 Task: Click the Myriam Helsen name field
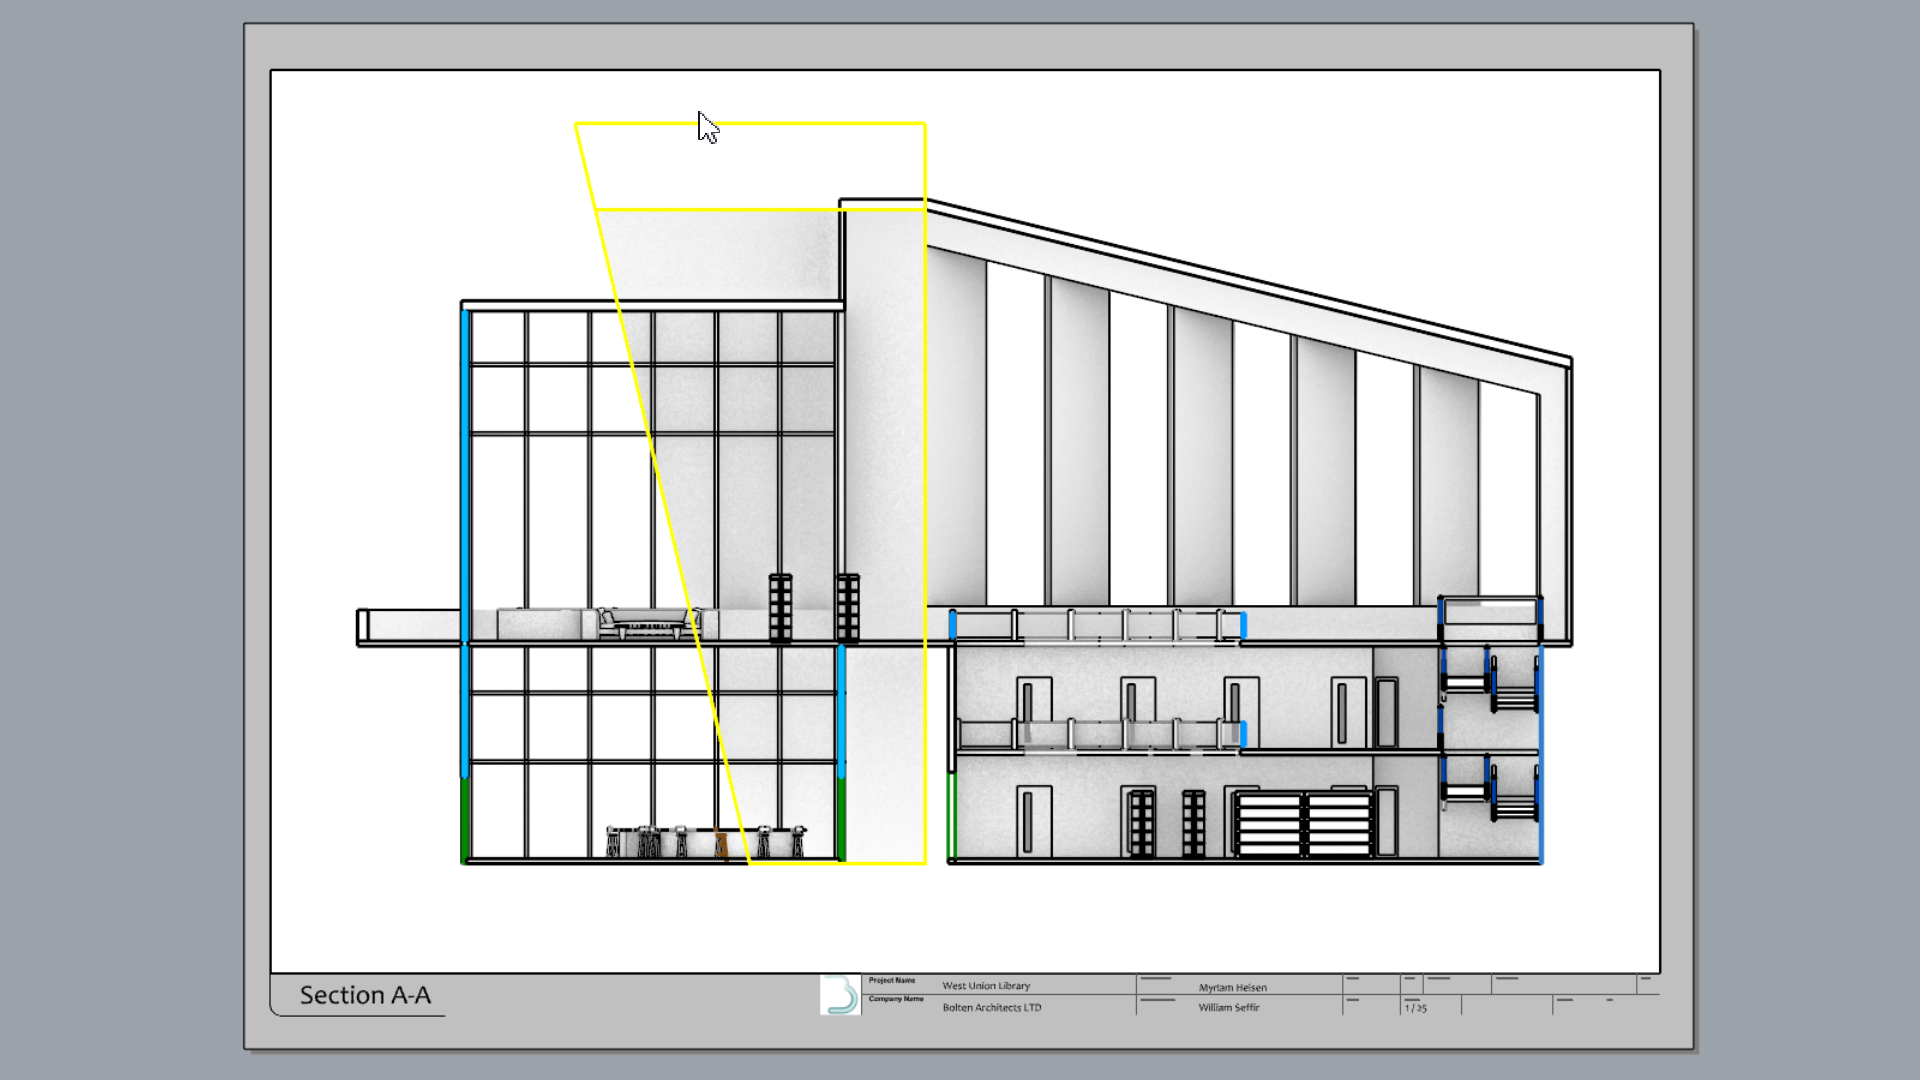[x=1232, y=988]
